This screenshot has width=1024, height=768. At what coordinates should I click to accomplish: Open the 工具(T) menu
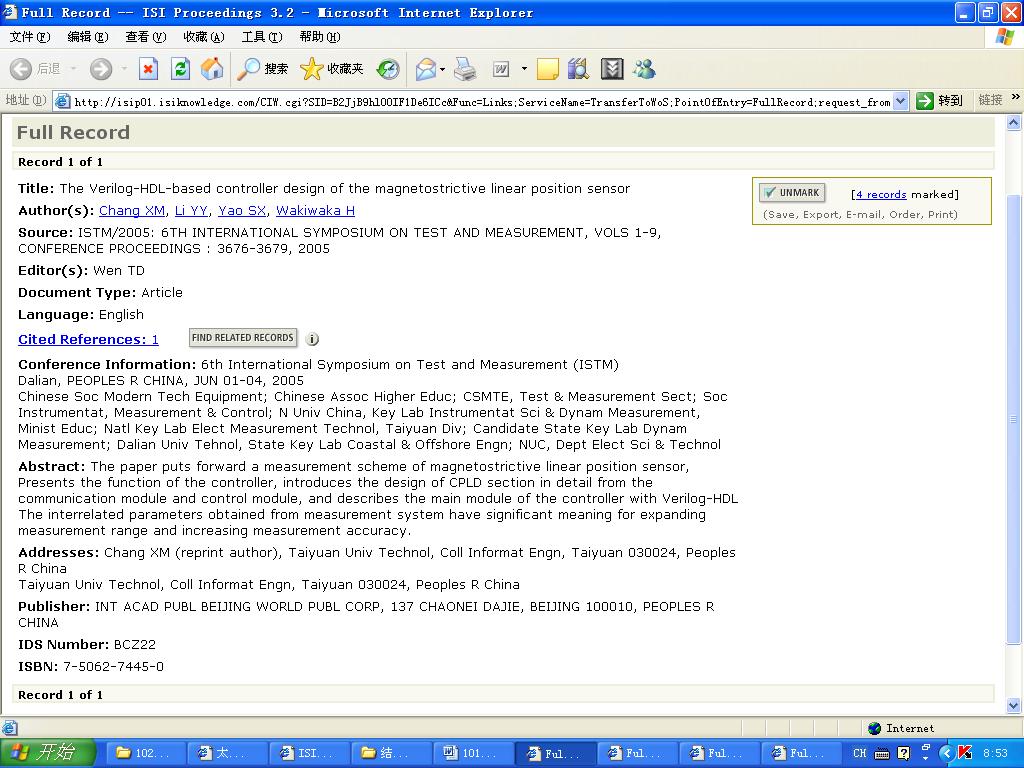tap(261, 37)
